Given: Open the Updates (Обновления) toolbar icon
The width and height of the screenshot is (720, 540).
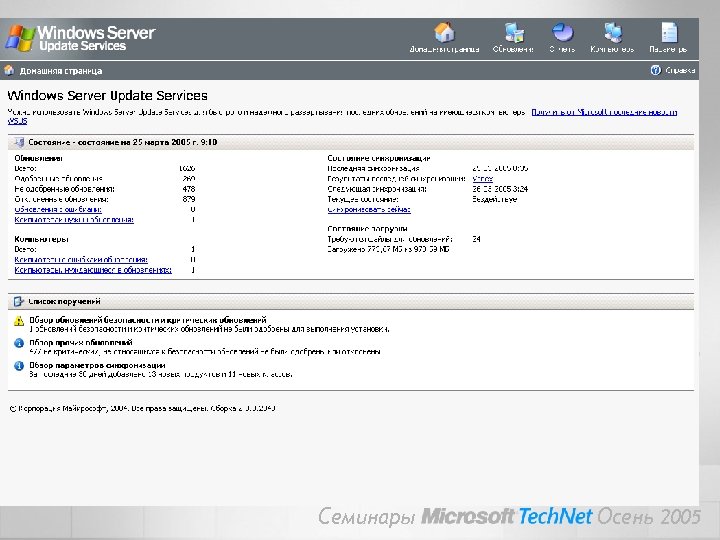Looking at the screenshot, I should 514,32.
